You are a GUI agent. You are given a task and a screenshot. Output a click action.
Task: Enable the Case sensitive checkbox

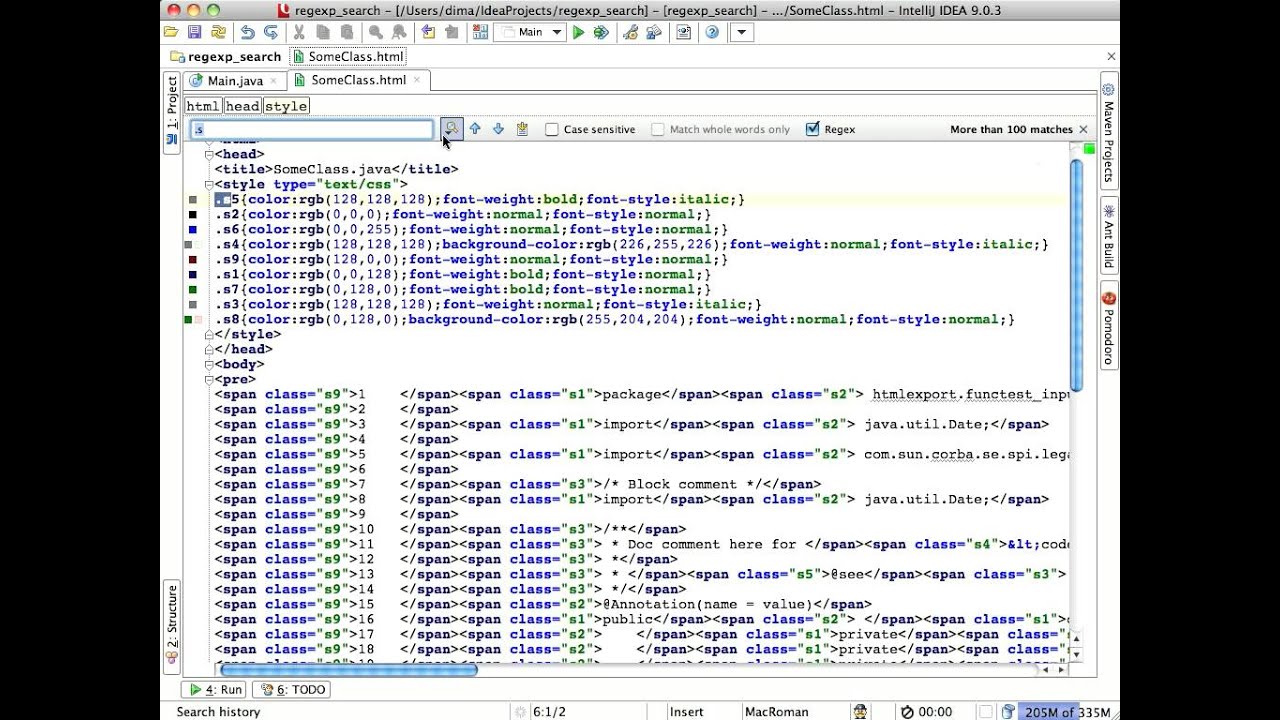click(552, 129)
